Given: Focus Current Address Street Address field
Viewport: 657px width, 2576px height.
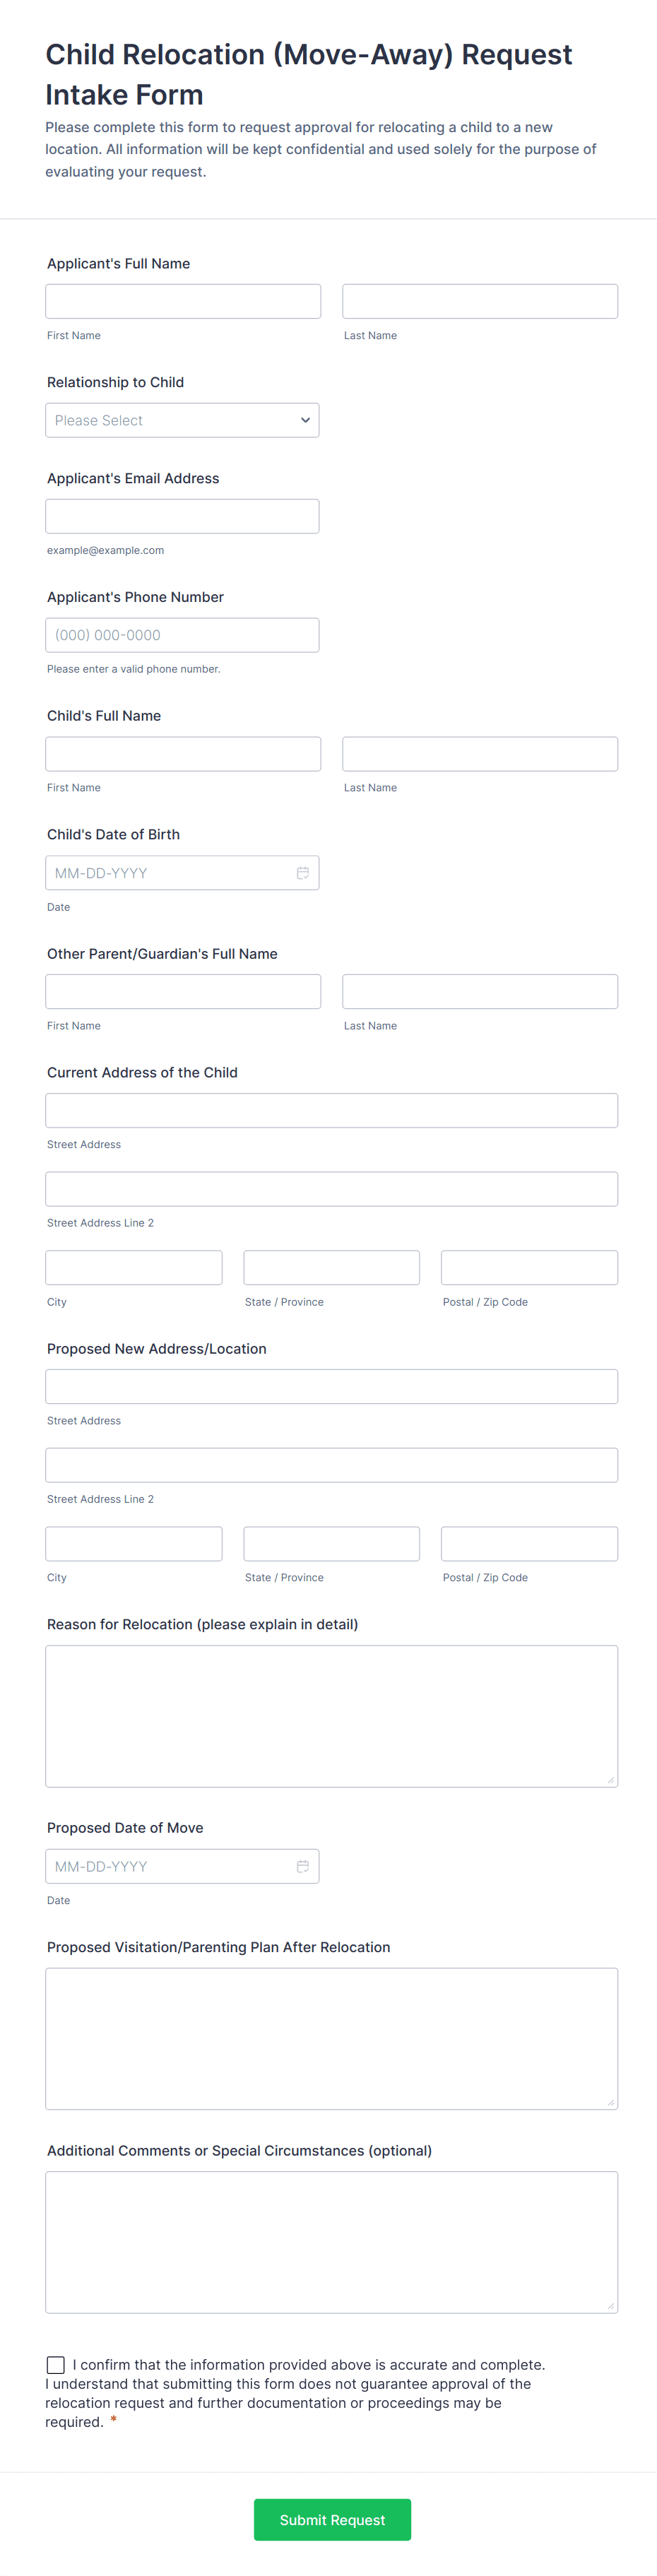Looking at the screenshot, I should [x=331, y=1110].
